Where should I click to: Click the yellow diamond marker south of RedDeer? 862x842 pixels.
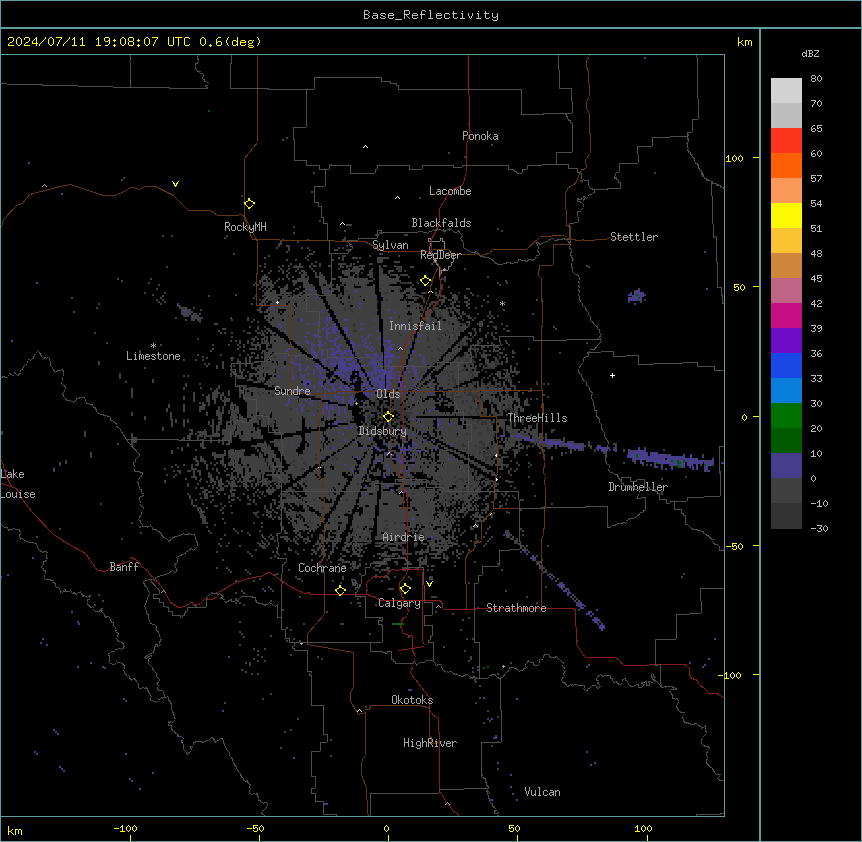click(x=425, y=281)
